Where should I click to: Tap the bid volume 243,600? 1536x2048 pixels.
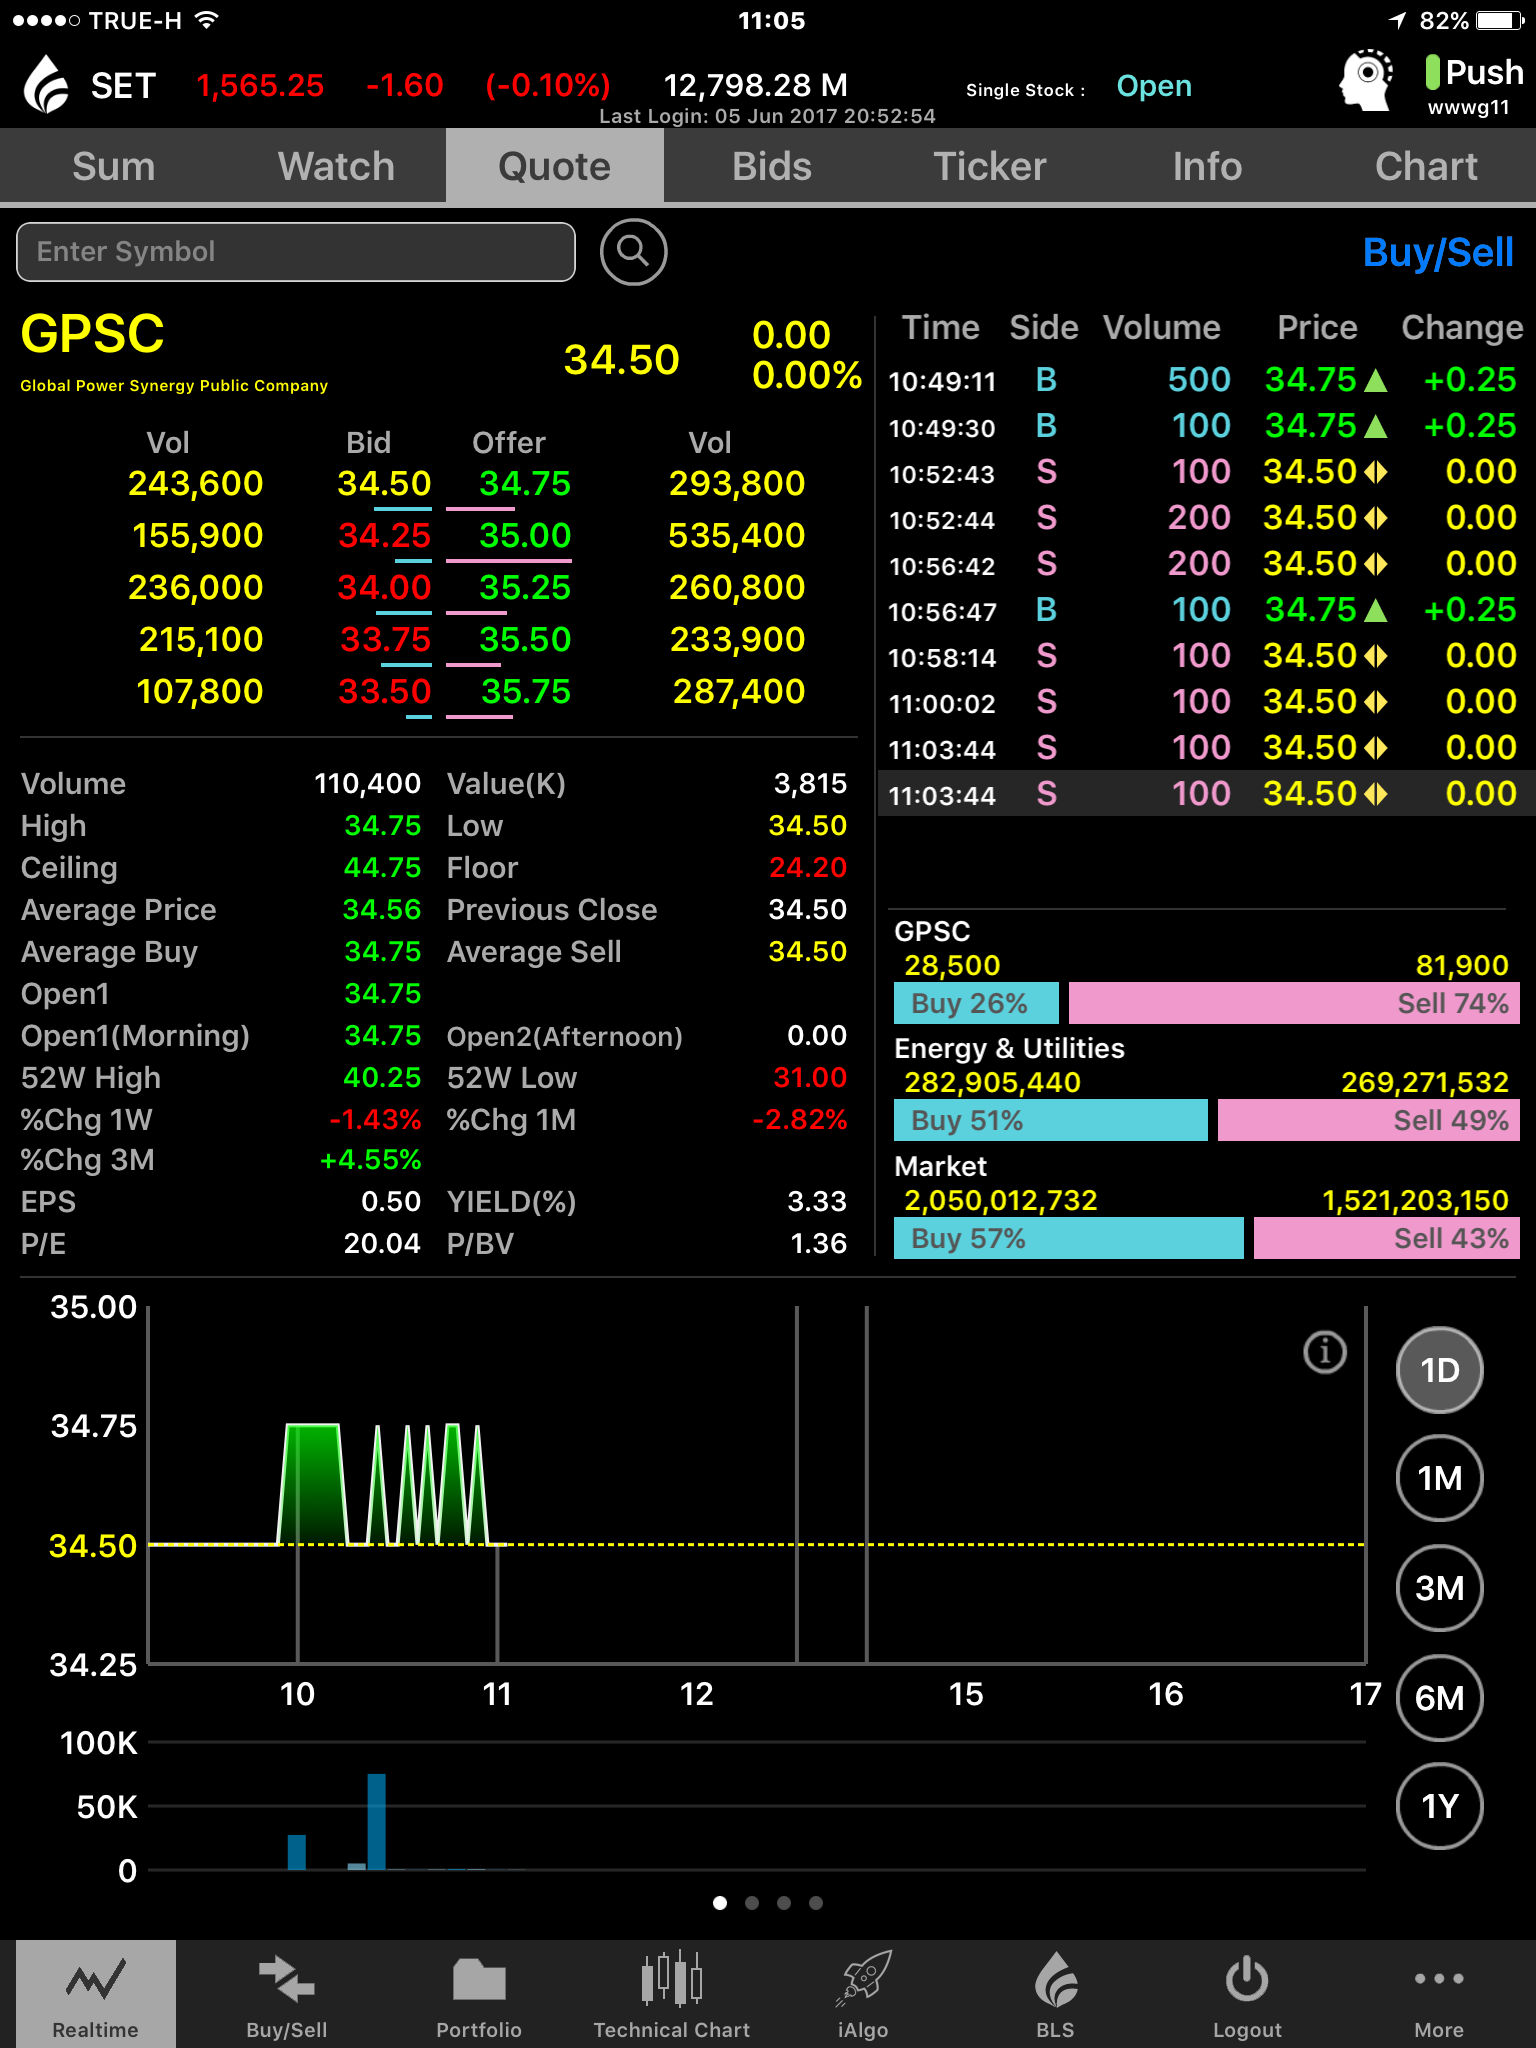pos(196,484)
